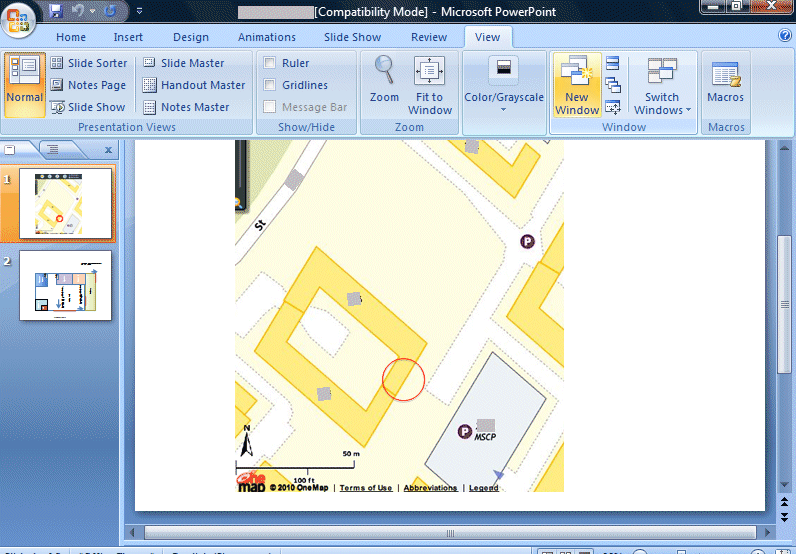Click Fit to Window
This screenshot has height=554, width=796.
click(x=430, y=85)
